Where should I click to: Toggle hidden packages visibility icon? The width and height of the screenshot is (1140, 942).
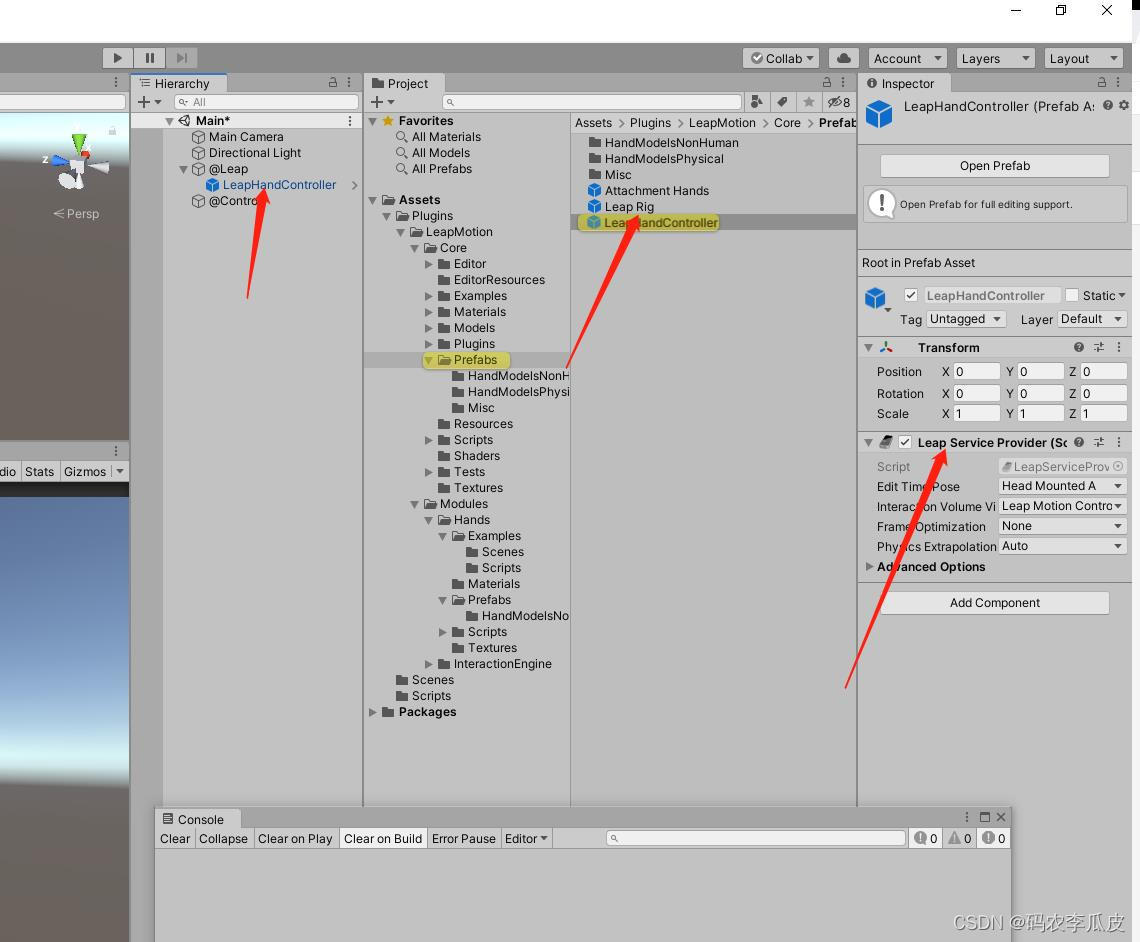pos(838,102)
